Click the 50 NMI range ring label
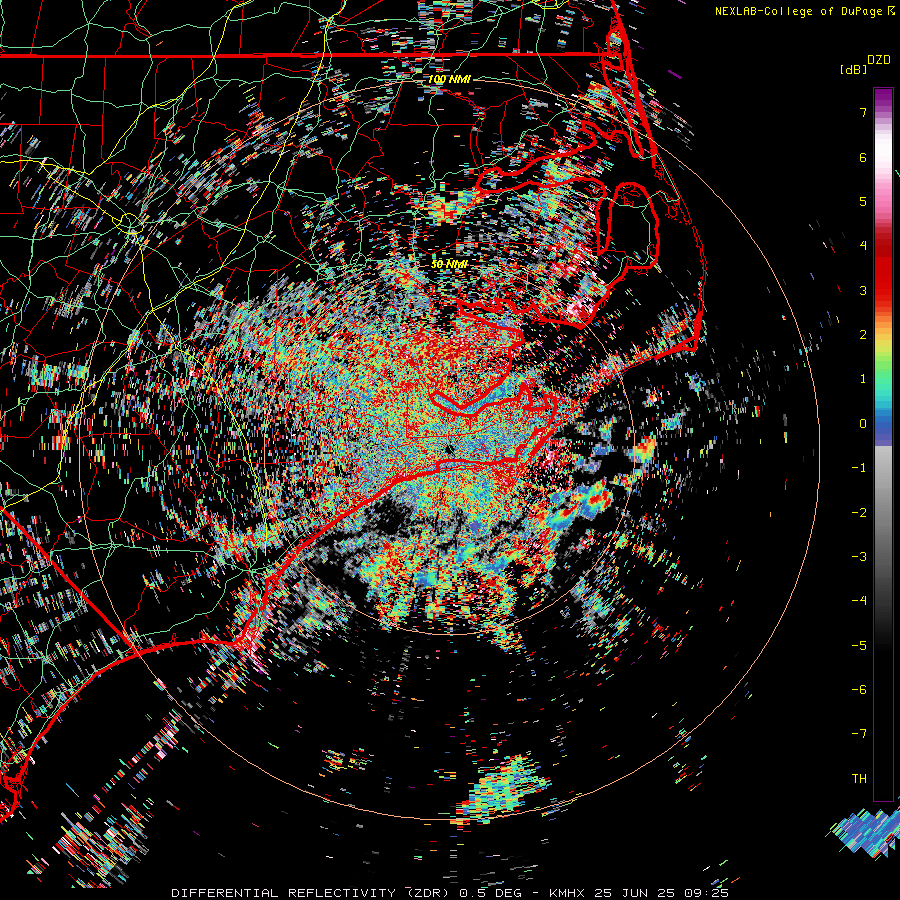 point(449,264)
